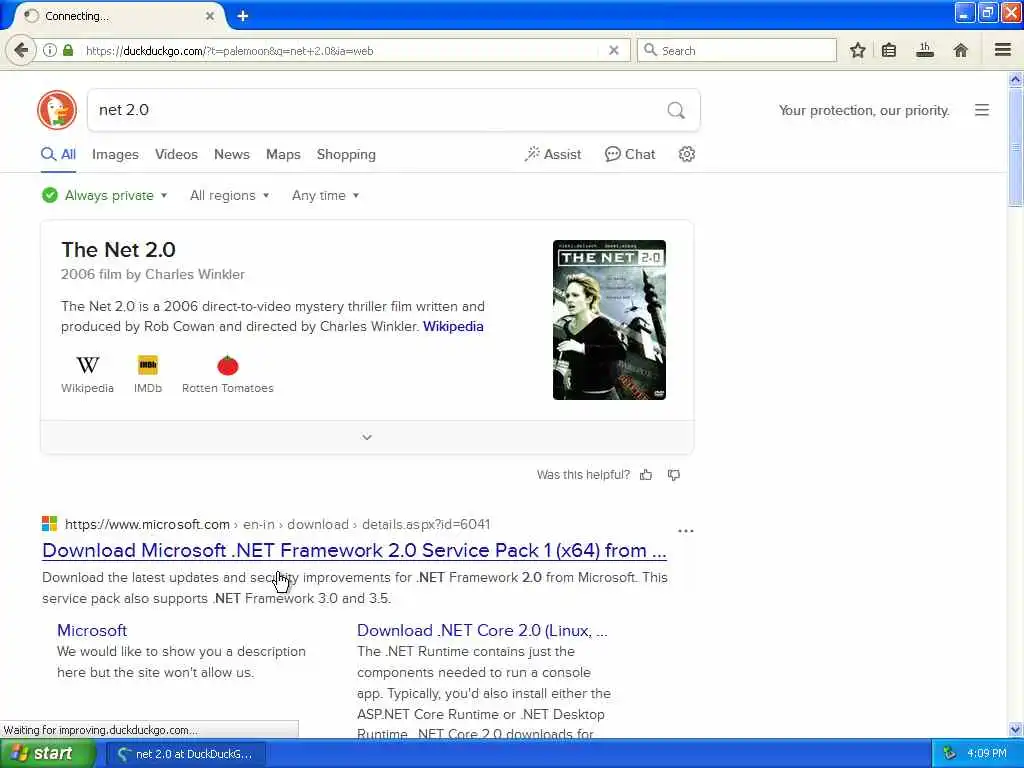1024x768 pixels.
Task: Open the All regions dropdown
Action: pyautogui.click(x=229, y=195)
